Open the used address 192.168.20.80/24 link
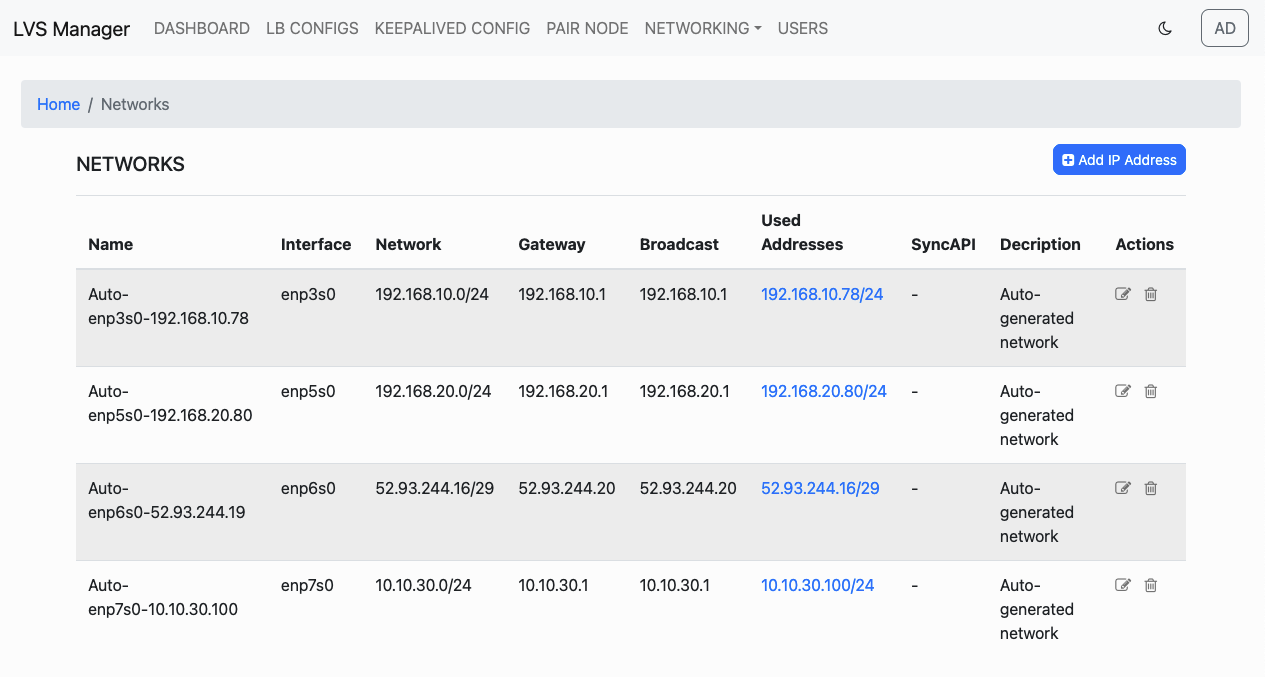Screen dimensions: 1265x677 point(824,391)
